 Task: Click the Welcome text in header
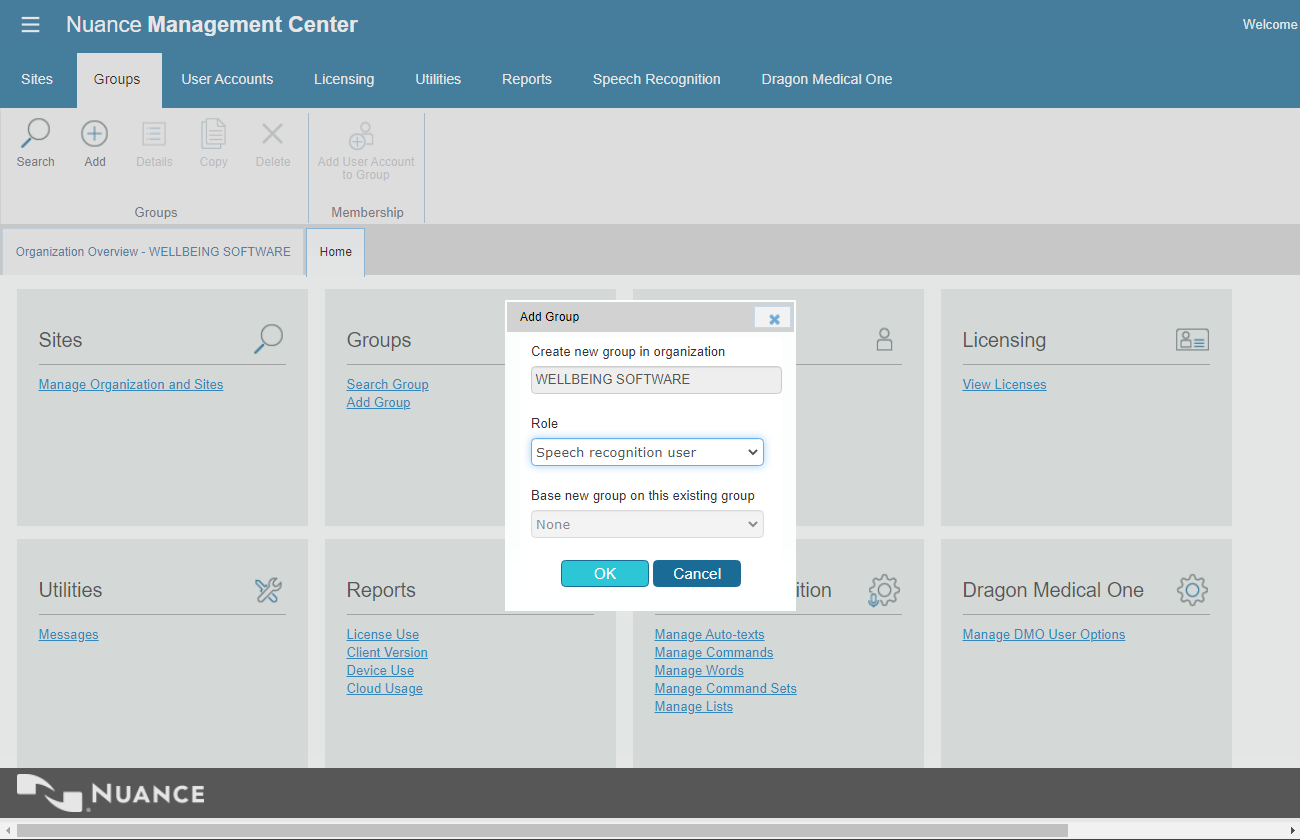[1270, 25]
